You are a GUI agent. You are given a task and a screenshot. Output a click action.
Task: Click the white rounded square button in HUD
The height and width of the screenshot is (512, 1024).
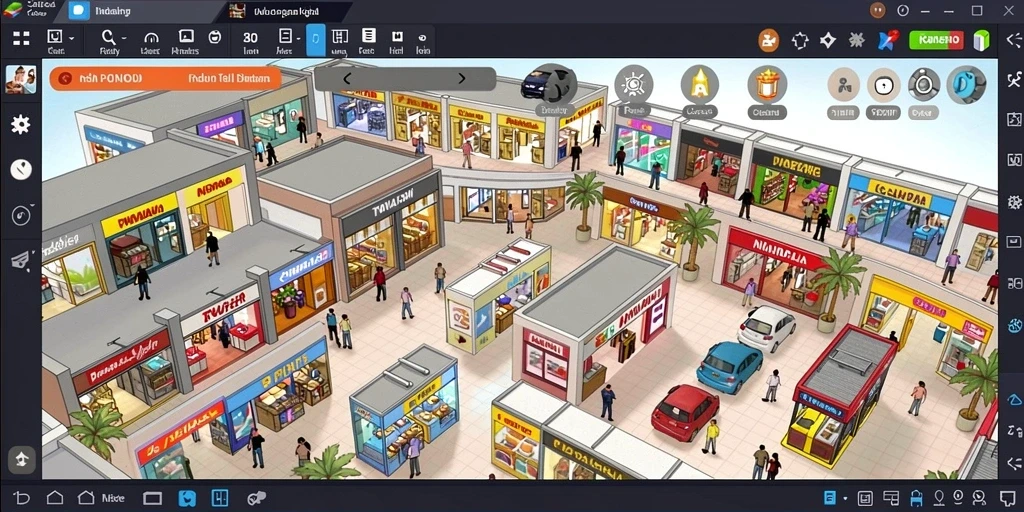883,85
